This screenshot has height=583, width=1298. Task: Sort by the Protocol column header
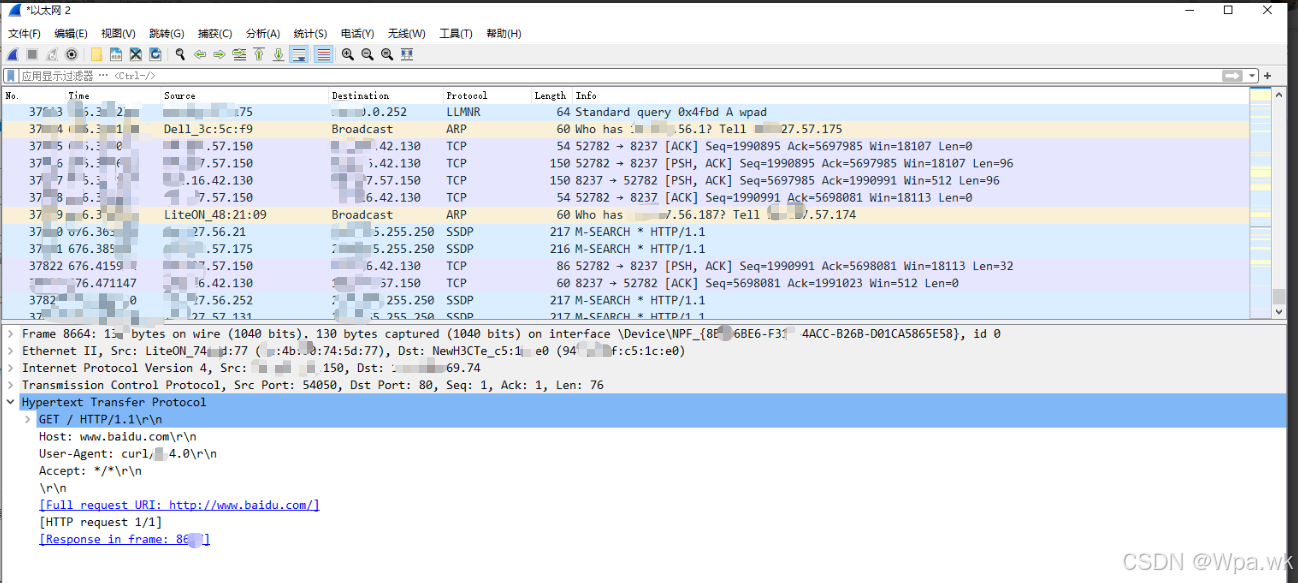(486, 96)
